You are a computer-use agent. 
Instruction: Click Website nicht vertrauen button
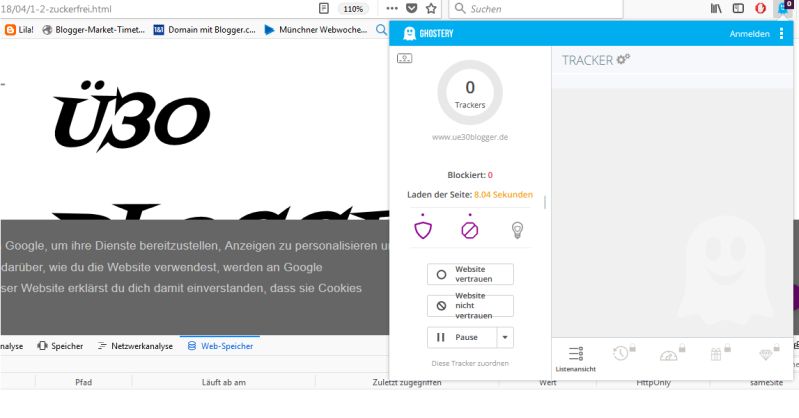click(470, 306)
